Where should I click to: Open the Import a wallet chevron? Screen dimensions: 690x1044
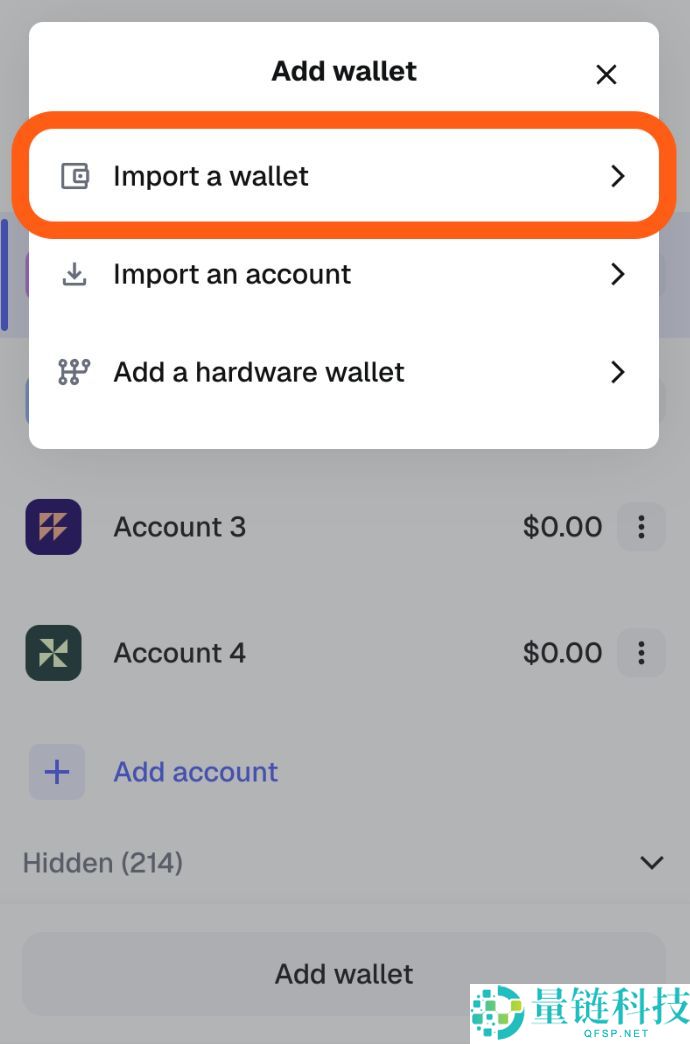coord(618,176)
